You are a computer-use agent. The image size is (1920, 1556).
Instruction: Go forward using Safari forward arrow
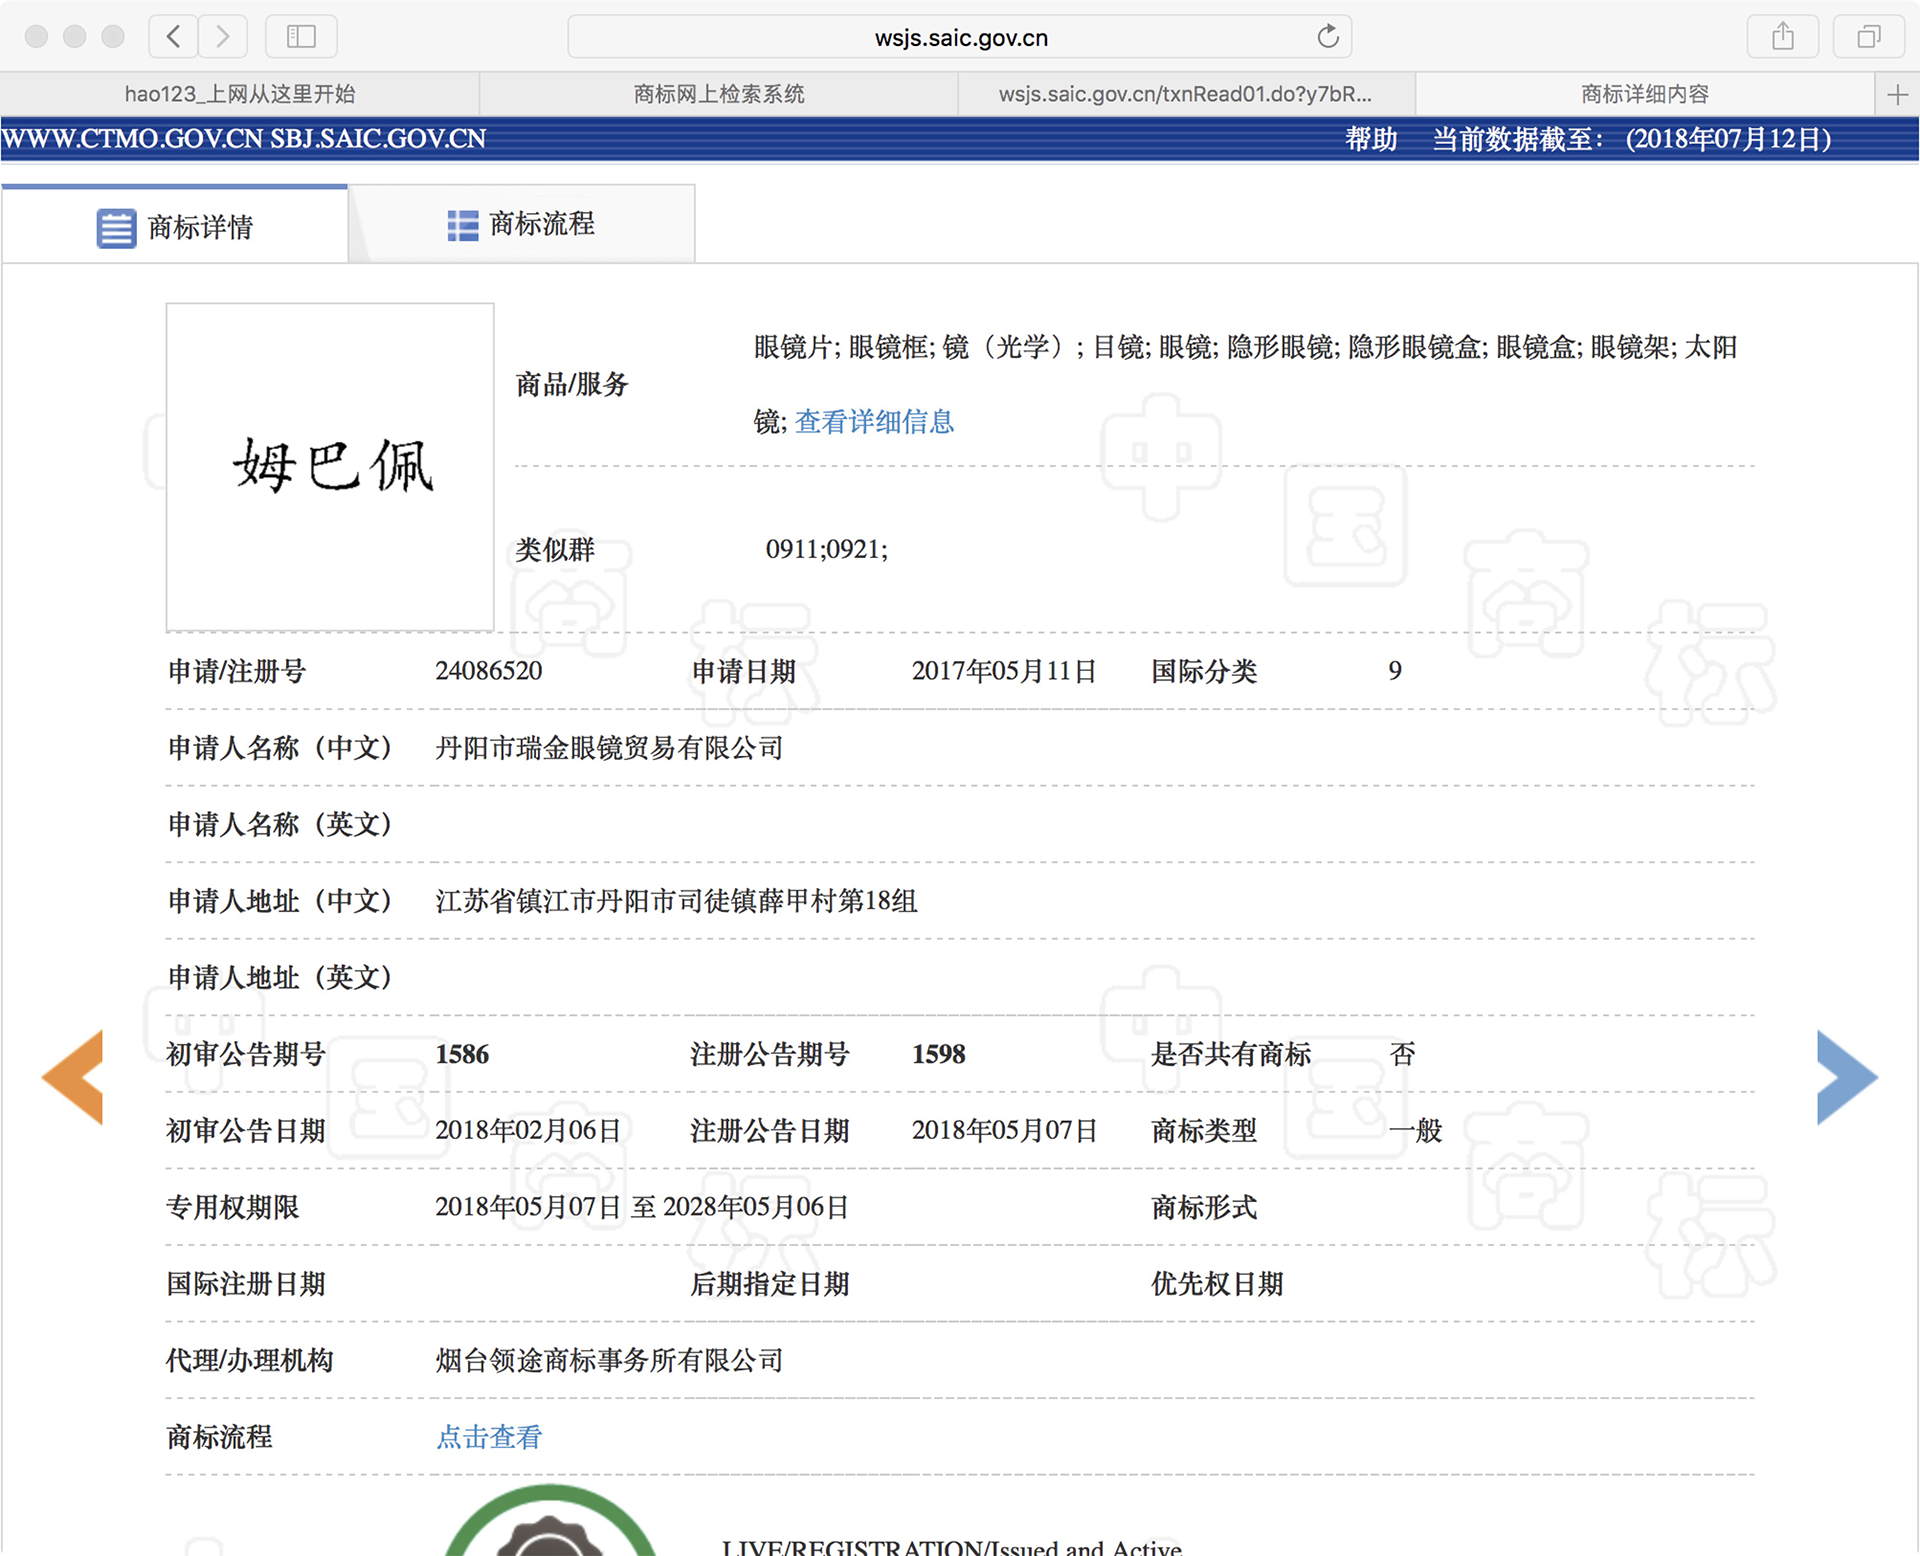222,37
